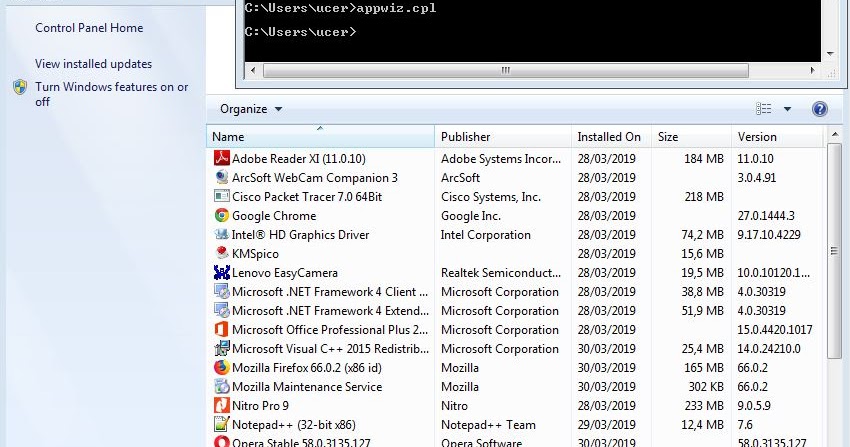
Task: Click the .NET Framework 4 Extended icon
Action: [x=222, y=310]
